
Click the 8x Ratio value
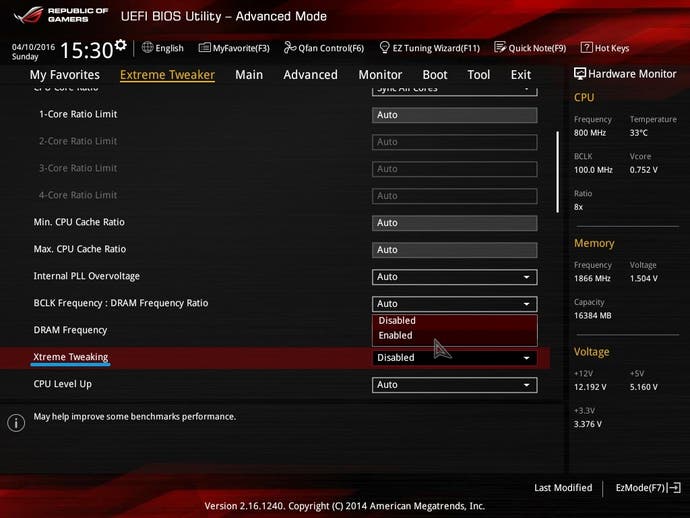point(578,207)
